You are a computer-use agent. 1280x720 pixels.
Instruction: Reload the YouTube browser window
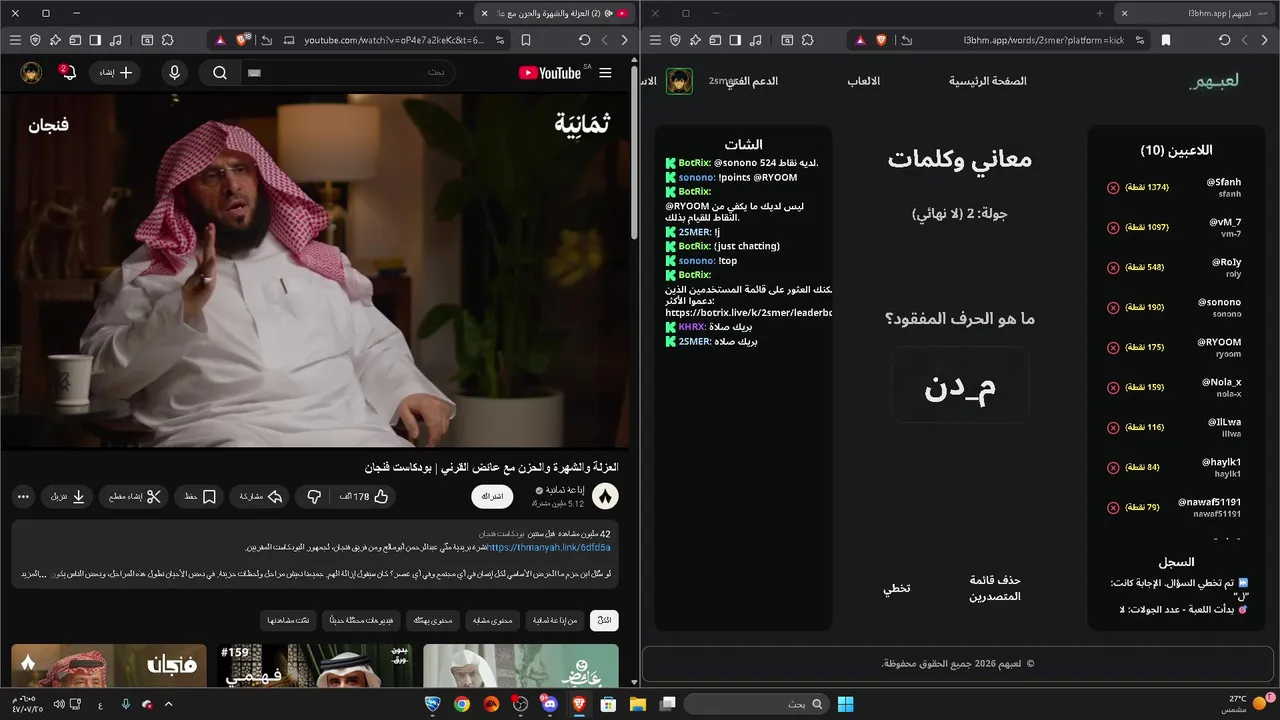(585, 40)
